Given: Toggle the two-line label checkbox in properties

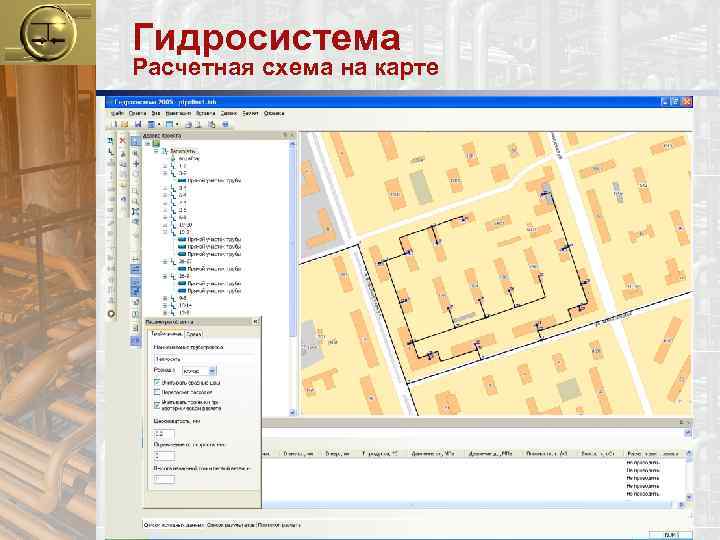Looking at the screenshot, I should click(x=157, y=405).
